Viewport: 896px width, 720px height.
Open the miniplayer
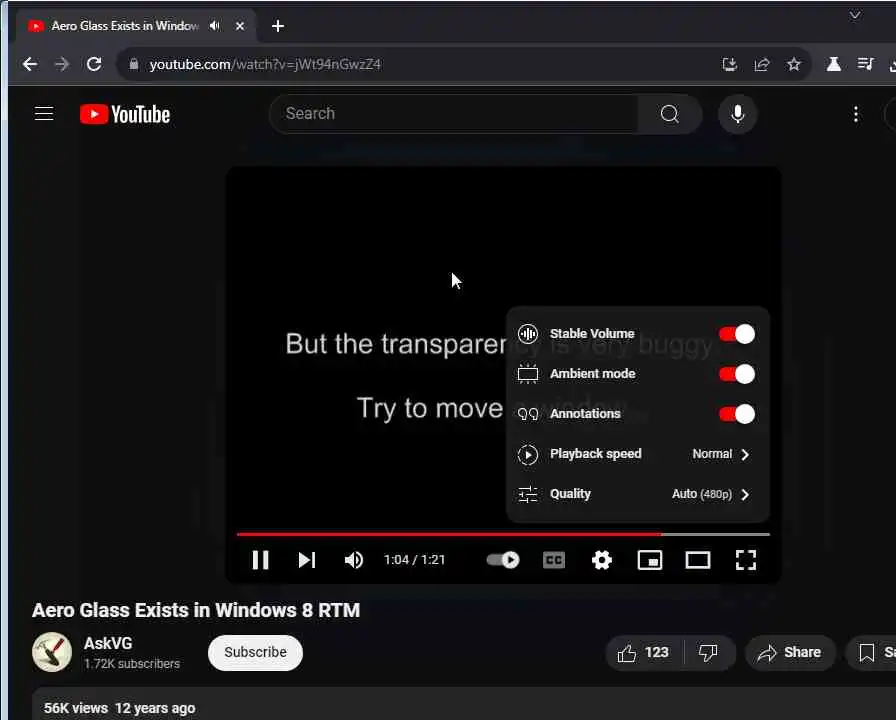pos(650,560)
